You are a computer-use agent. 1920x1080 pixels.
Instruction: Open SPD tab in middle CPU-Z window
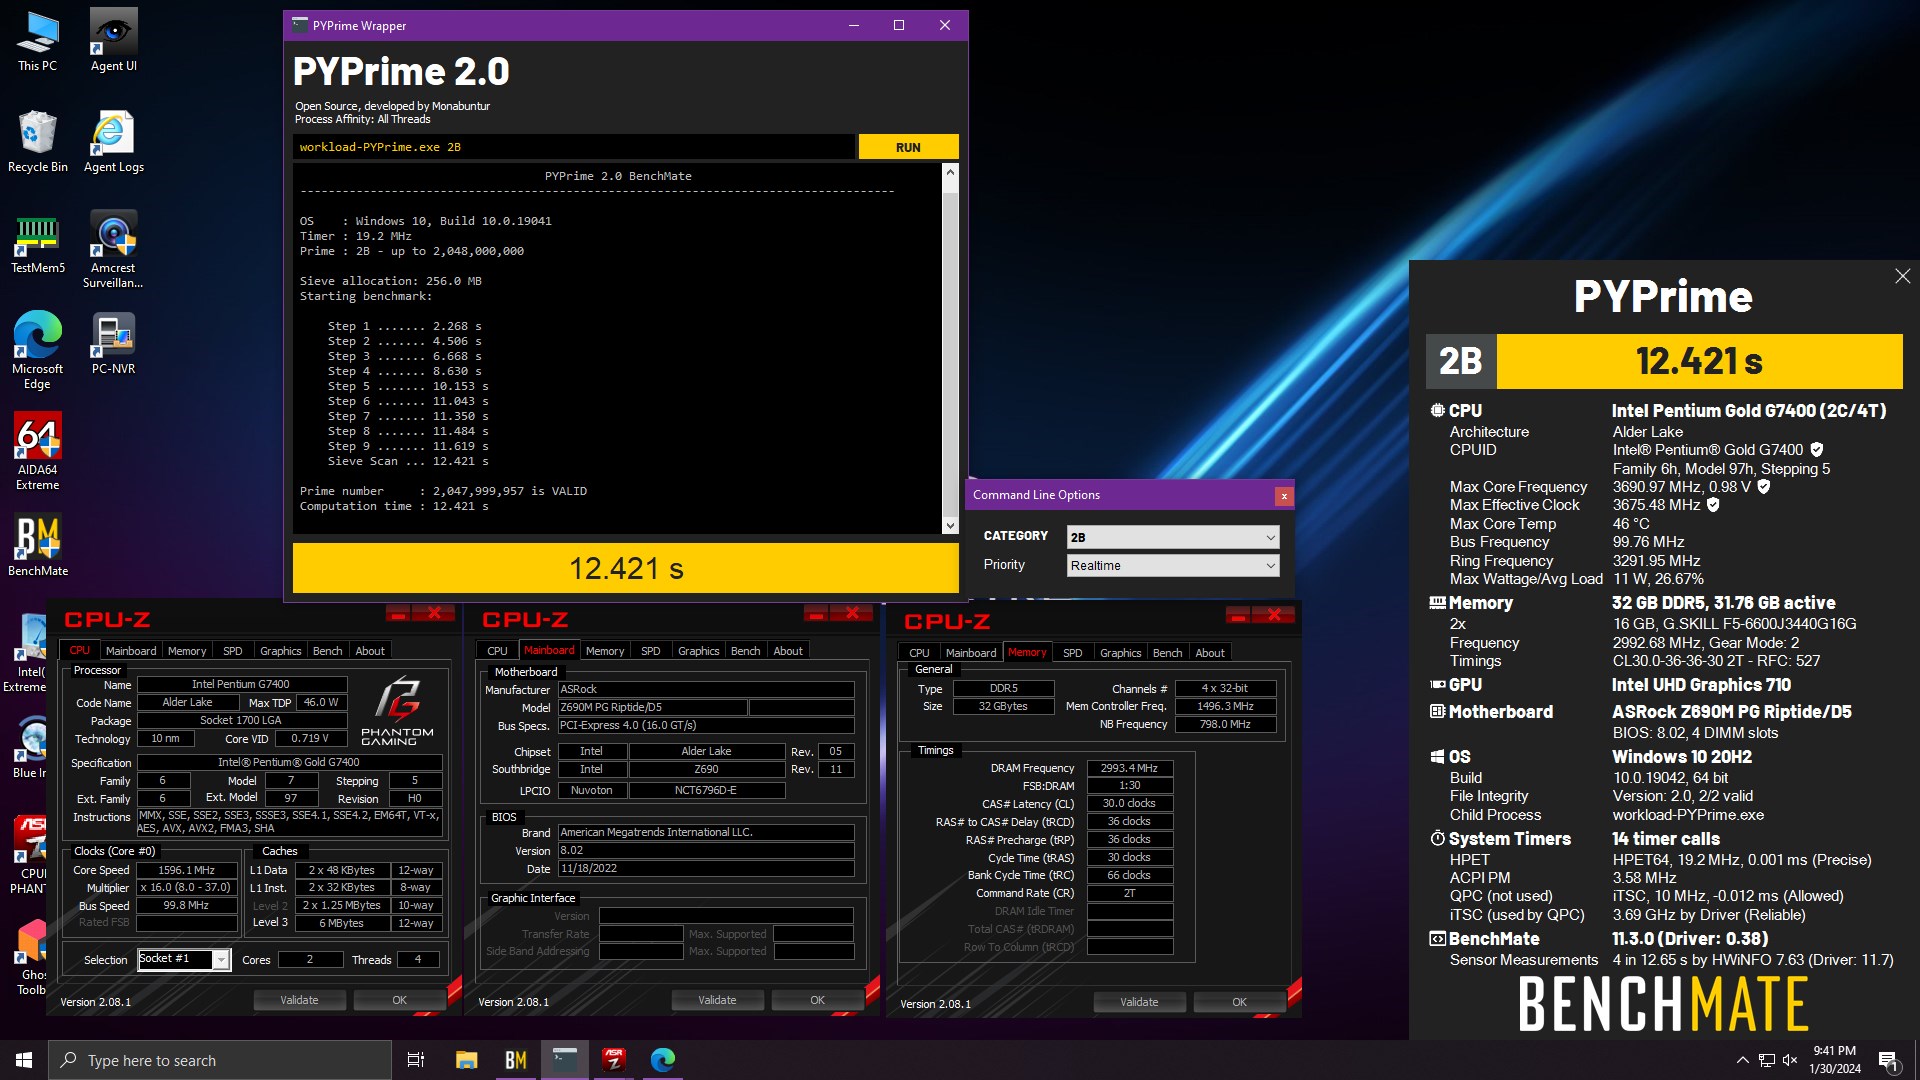(651, 651)
